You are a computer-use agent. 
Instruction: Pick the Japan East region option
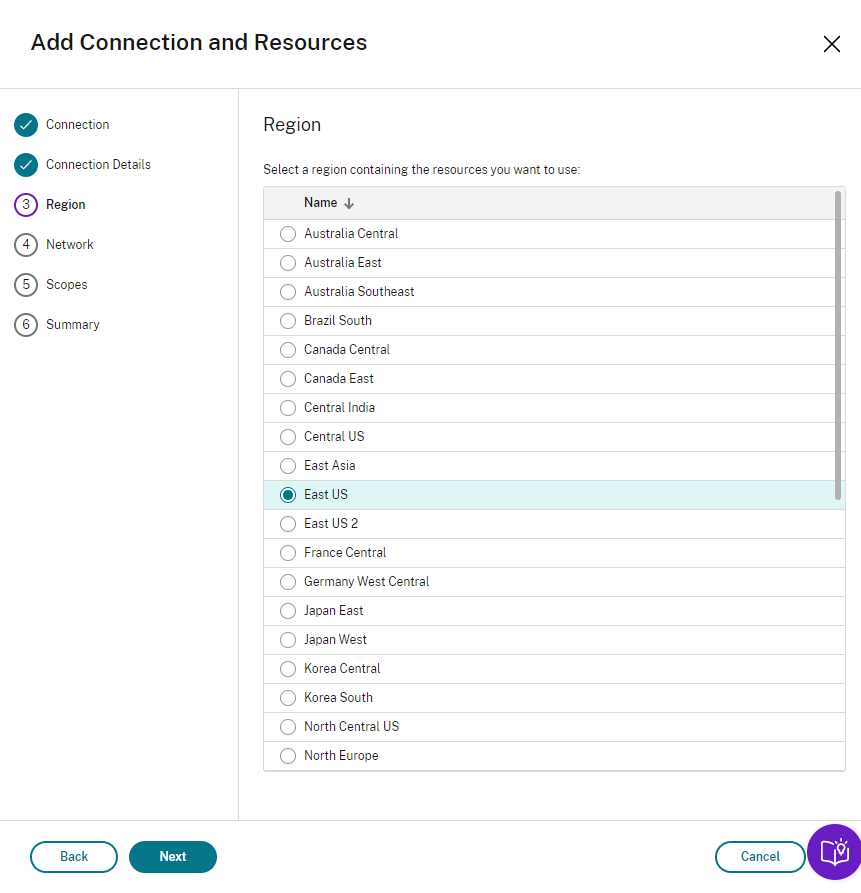coord(288,611)
